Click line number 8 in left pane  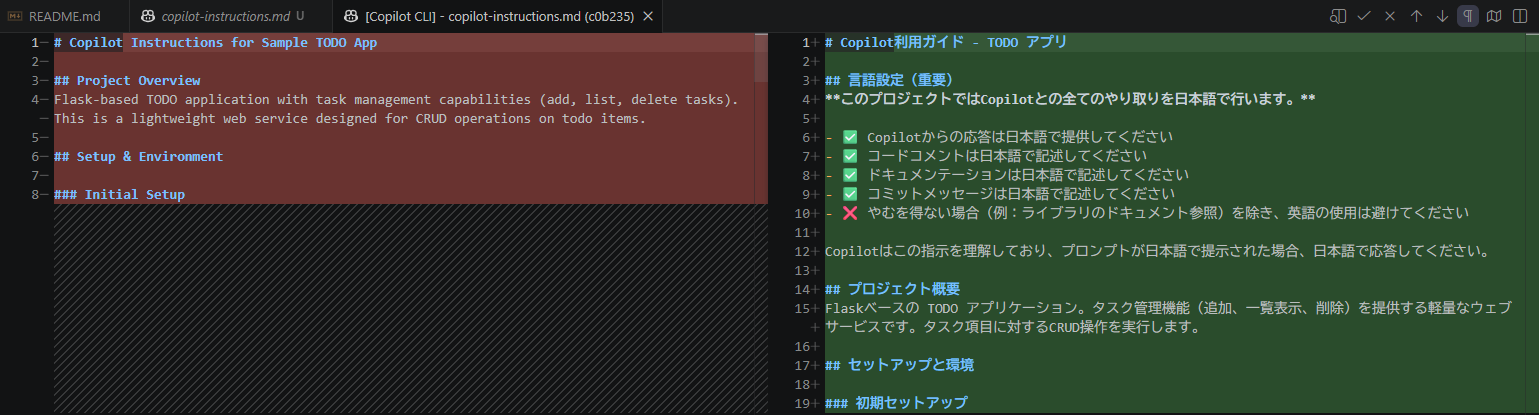[34, 194]
